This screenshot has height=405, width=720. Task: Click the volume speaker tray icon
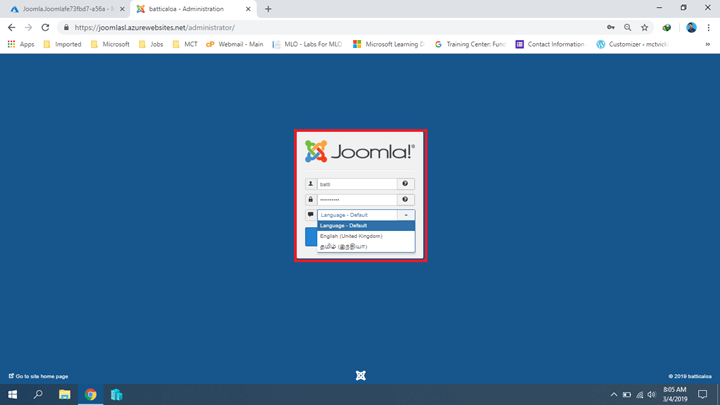pyautogui.click(x=652, y=394)
